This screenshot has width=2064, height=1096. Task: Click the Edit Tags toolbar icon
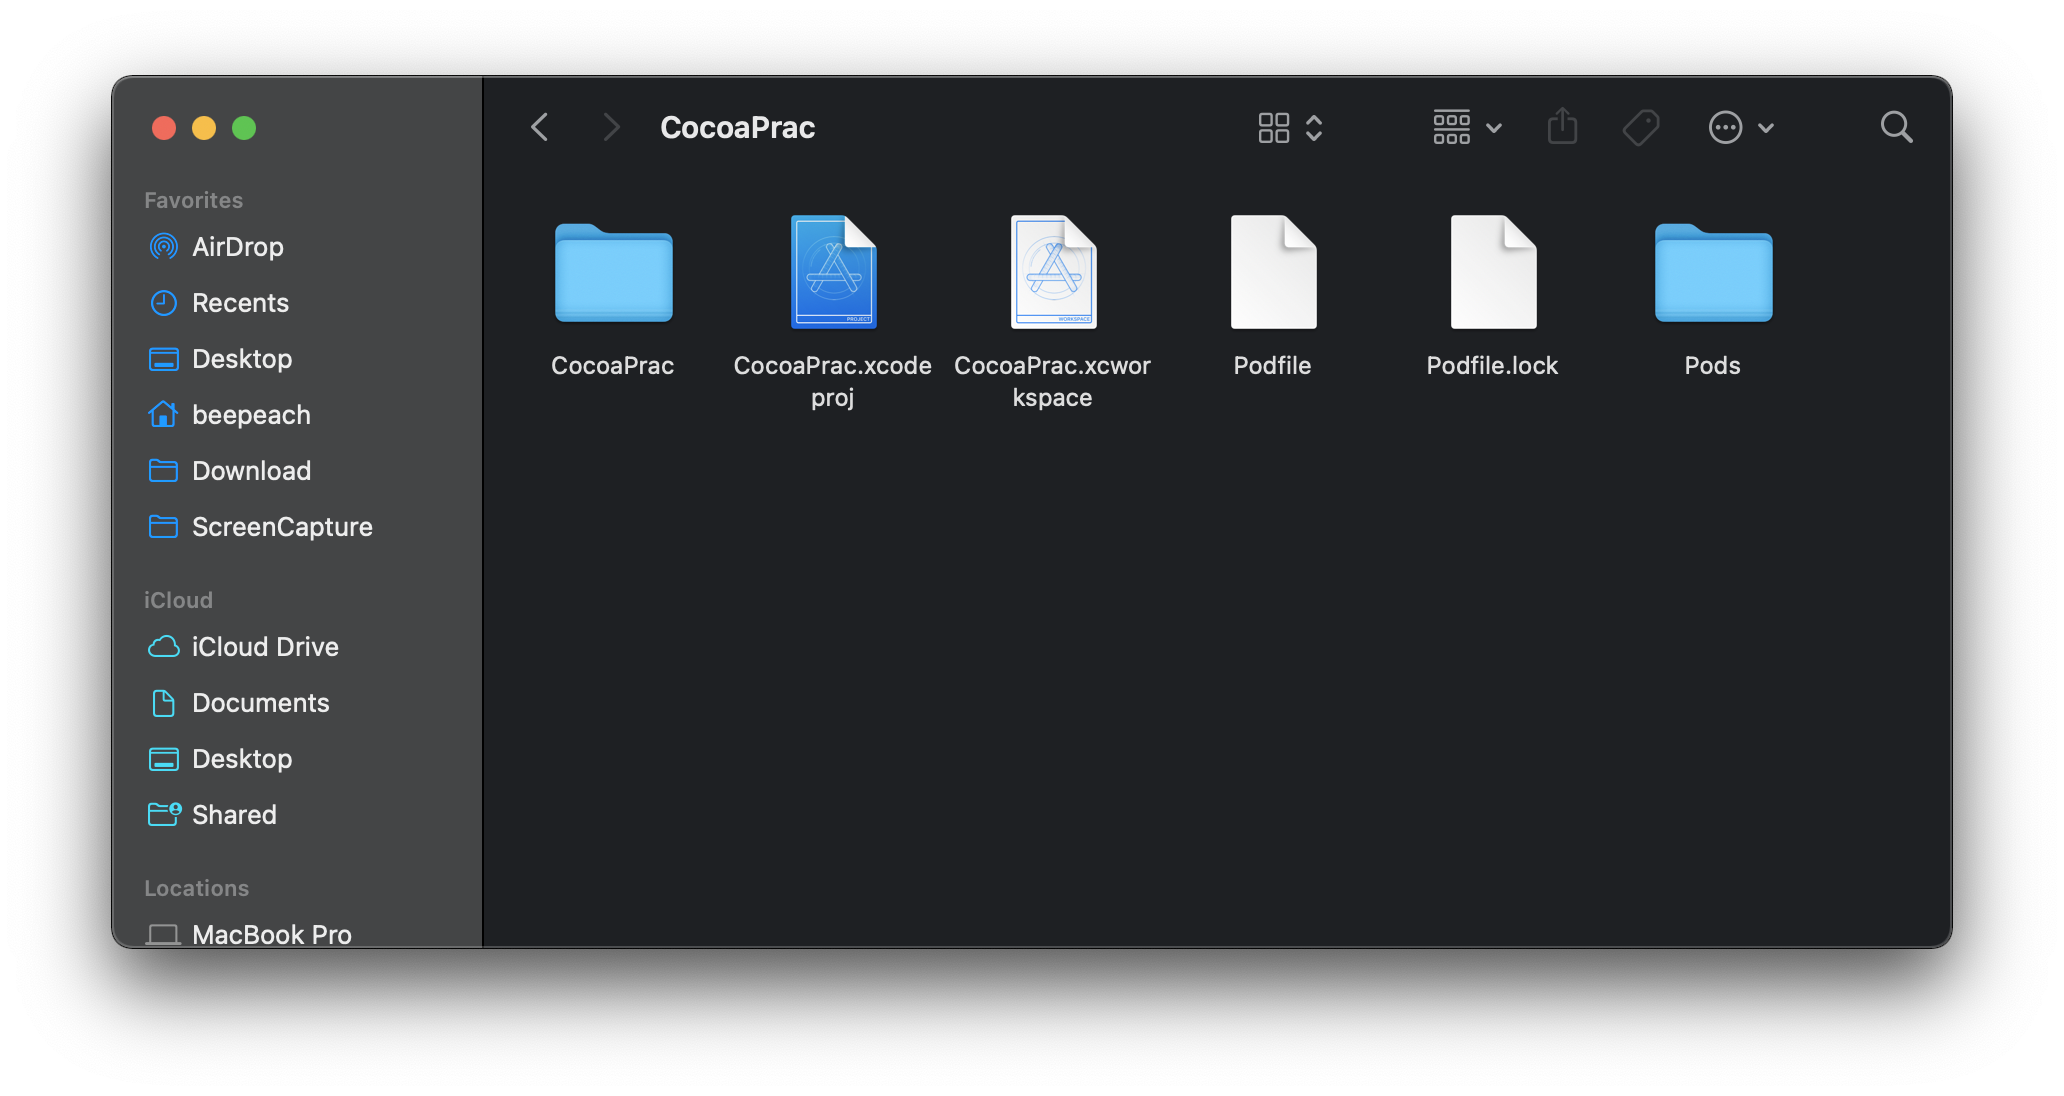pos(1640,127)
